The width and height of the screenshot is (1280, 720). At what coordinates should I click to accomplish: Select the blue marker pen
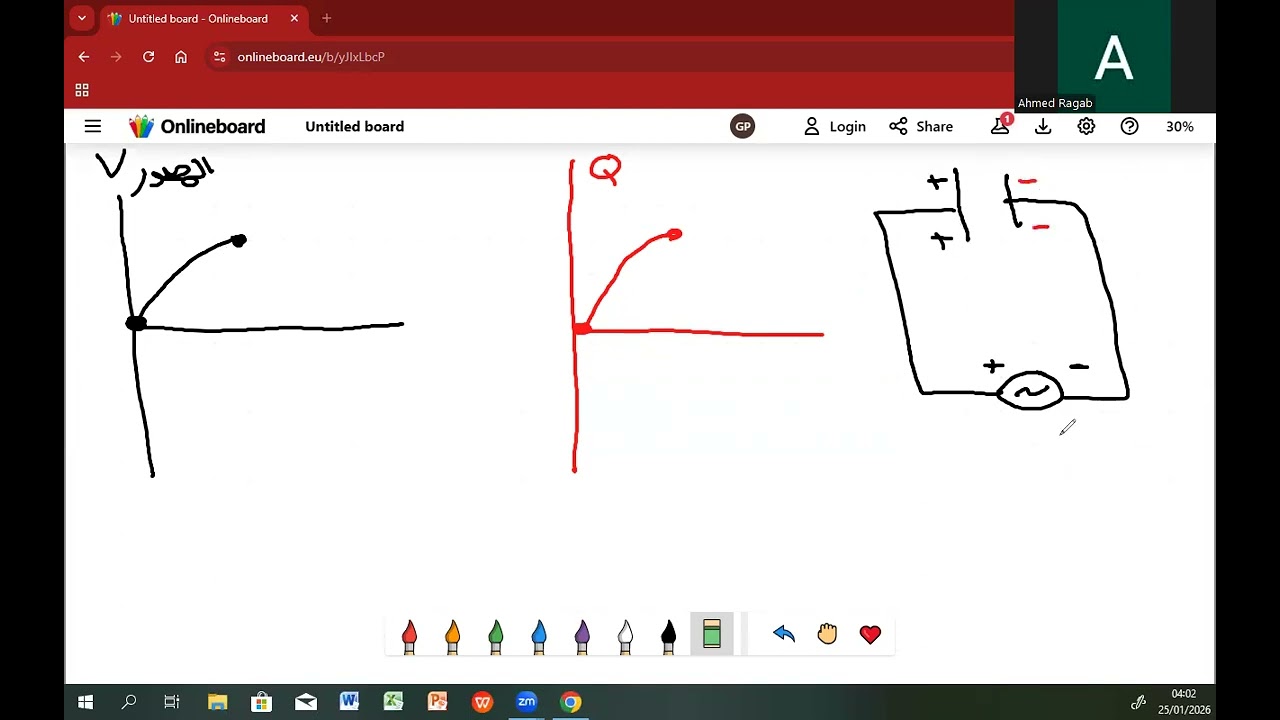tap(539, 636)
